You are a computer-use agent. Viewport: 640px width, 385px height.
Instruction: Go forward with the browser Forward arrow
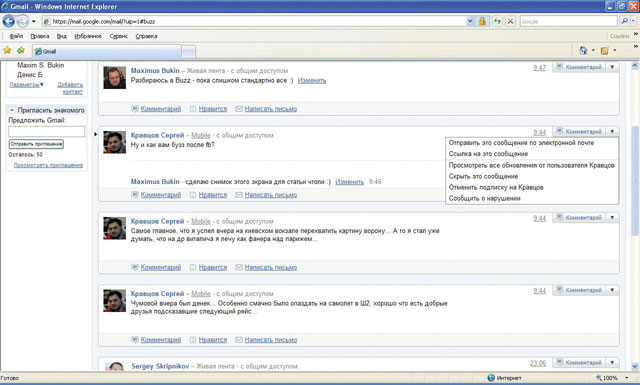tap(23, 21)
